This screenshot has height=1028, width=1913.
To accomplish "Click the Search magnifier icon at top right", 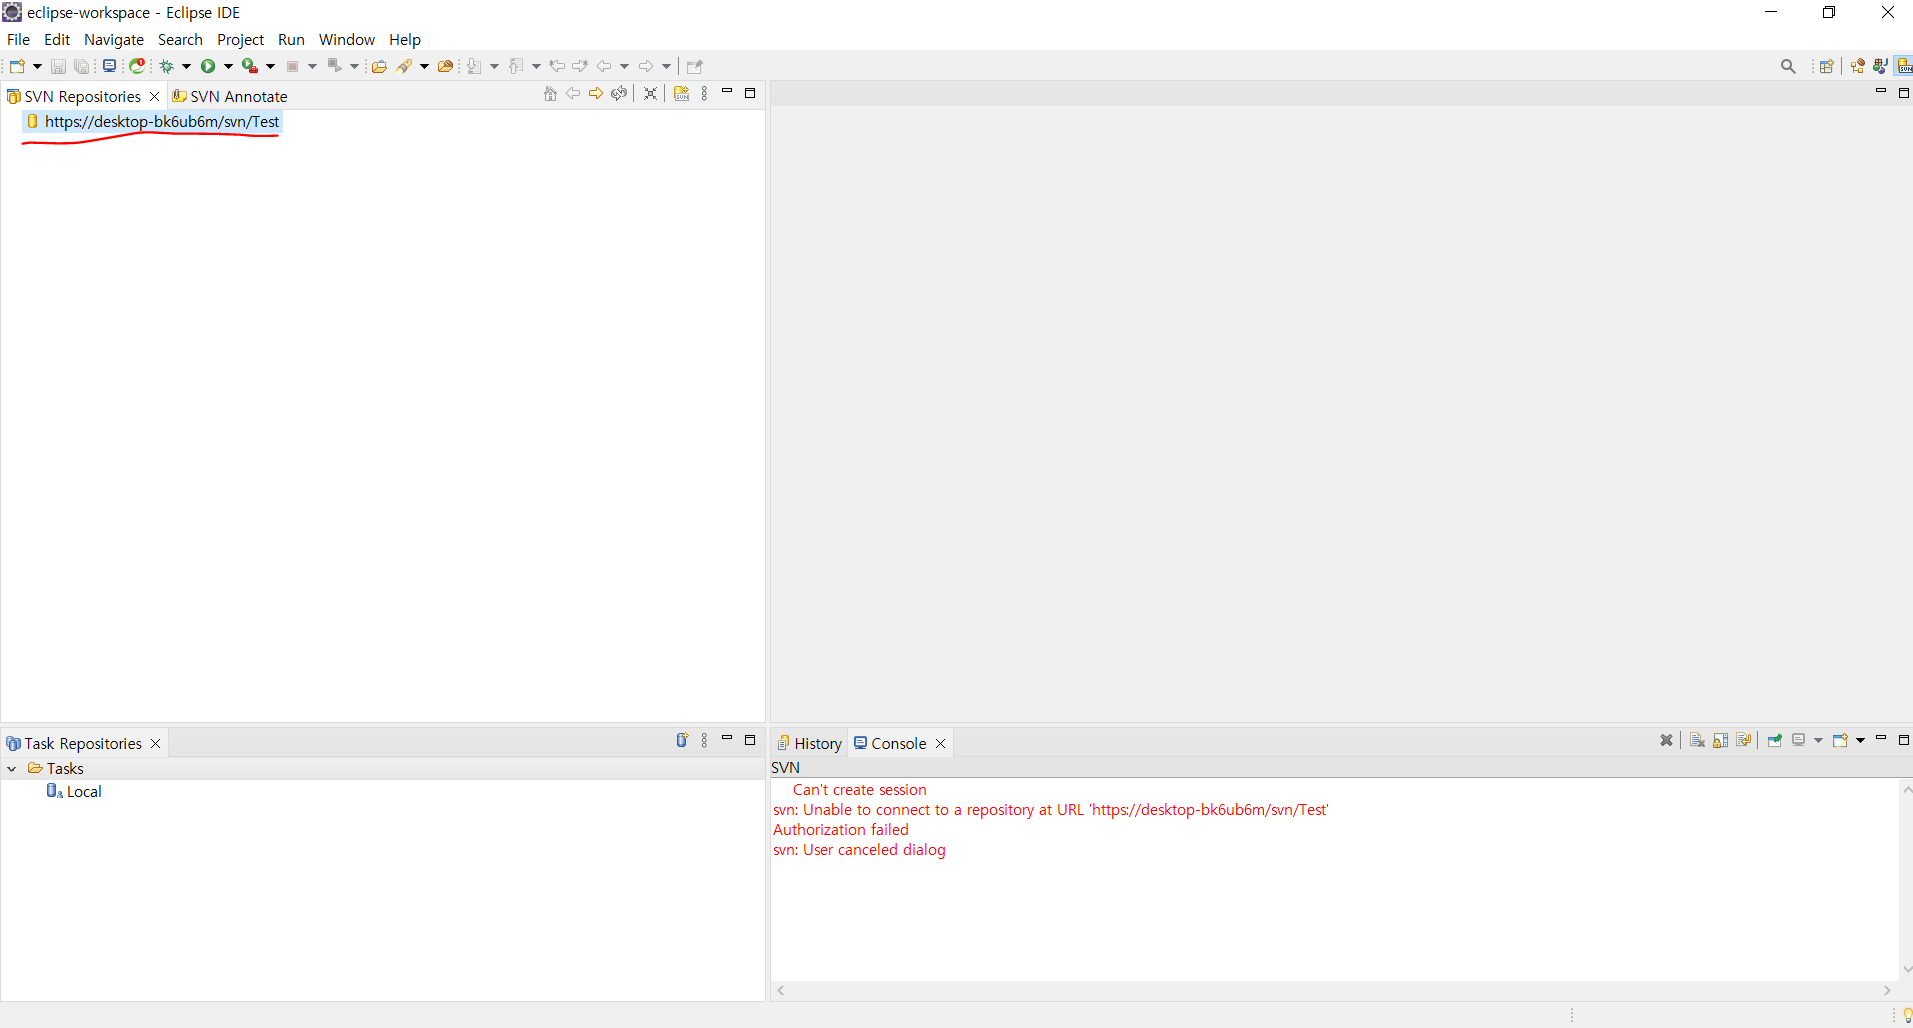I will point(1788,66).
